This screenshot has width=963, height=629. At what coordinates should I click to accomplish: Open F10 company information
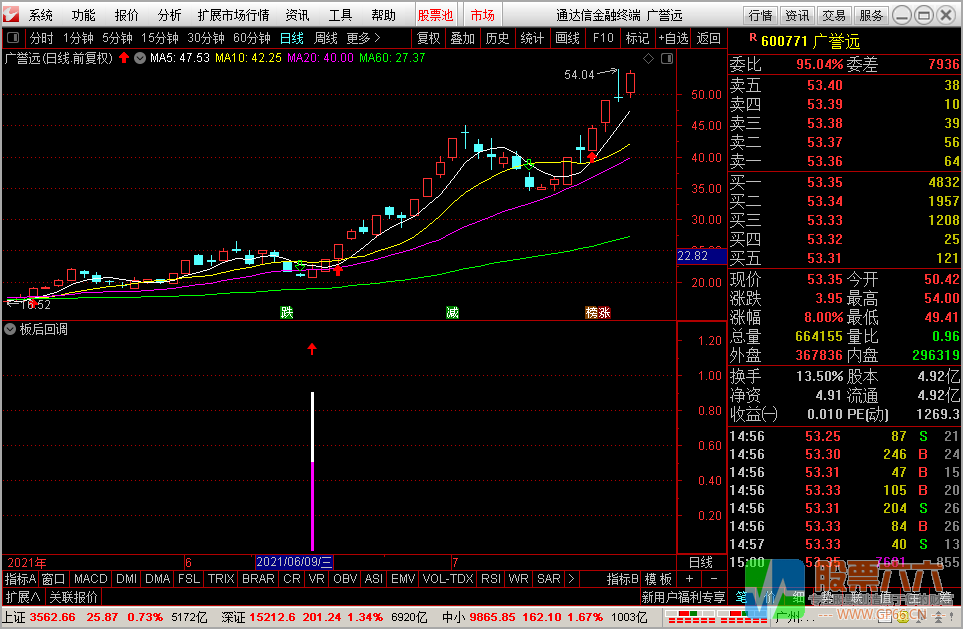tap(603, 38)
